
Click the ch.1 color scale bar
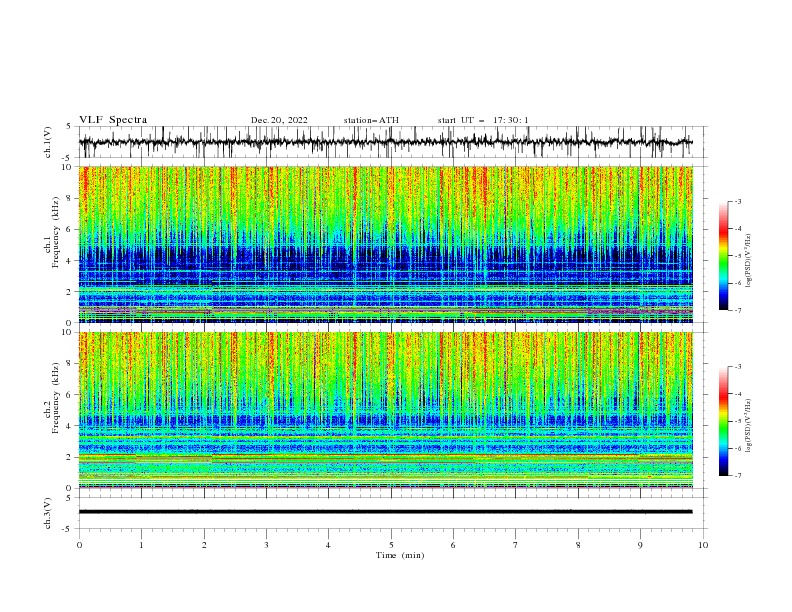(x=723, y=256)
